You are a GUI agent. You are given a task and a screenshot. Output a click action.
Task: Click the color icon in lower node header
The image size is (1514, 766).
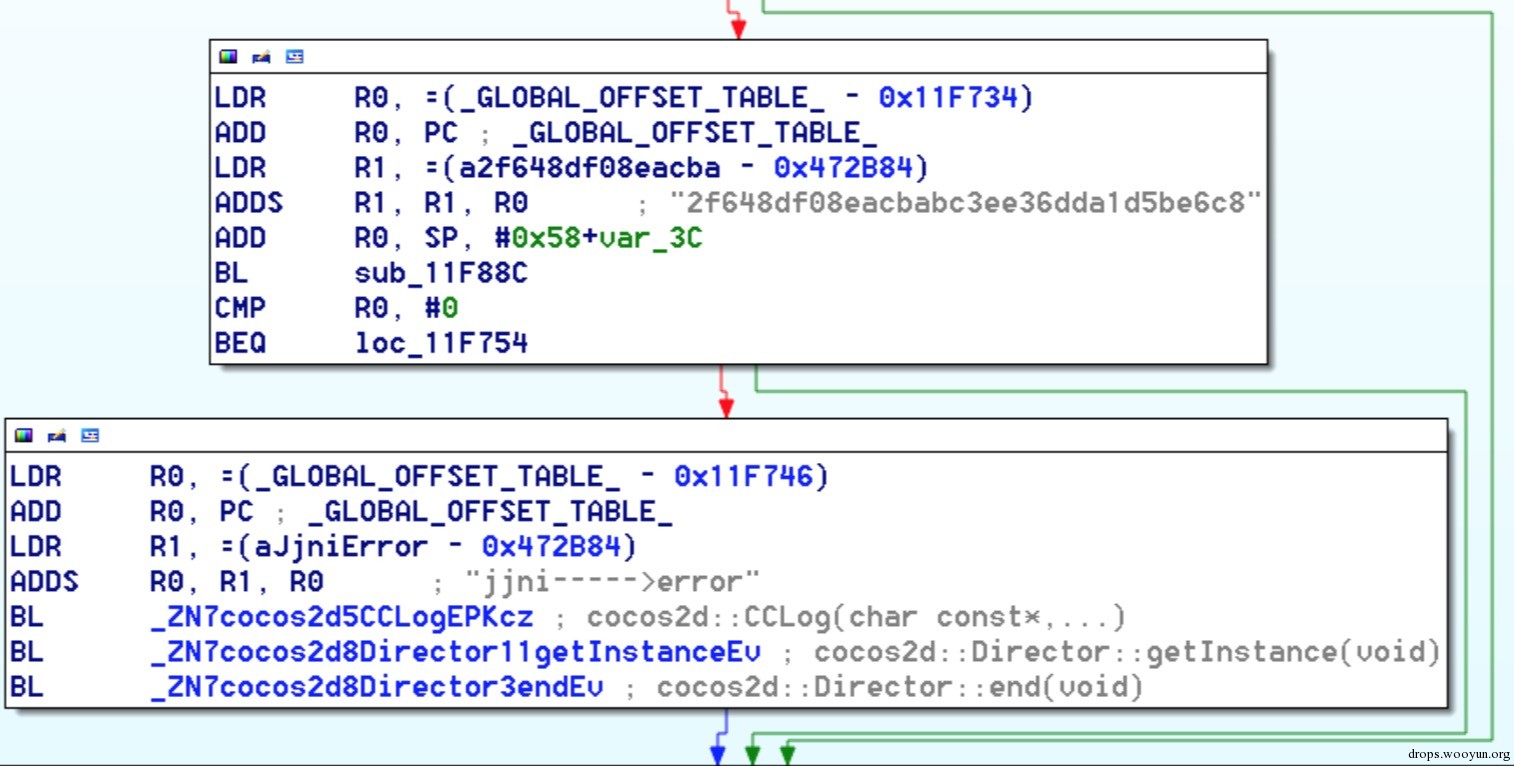click(x=25, y=435)
